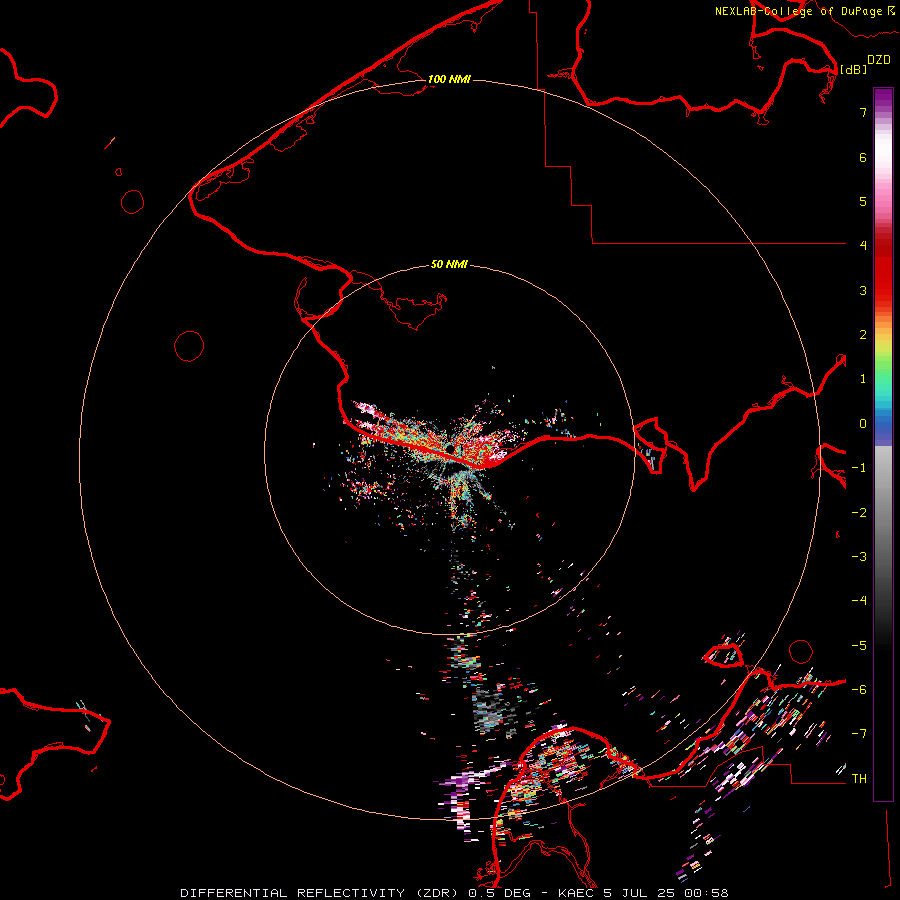The image size is (900, 900).
Task: Click the 100 NMI range ring label
Action: (449, 79)
